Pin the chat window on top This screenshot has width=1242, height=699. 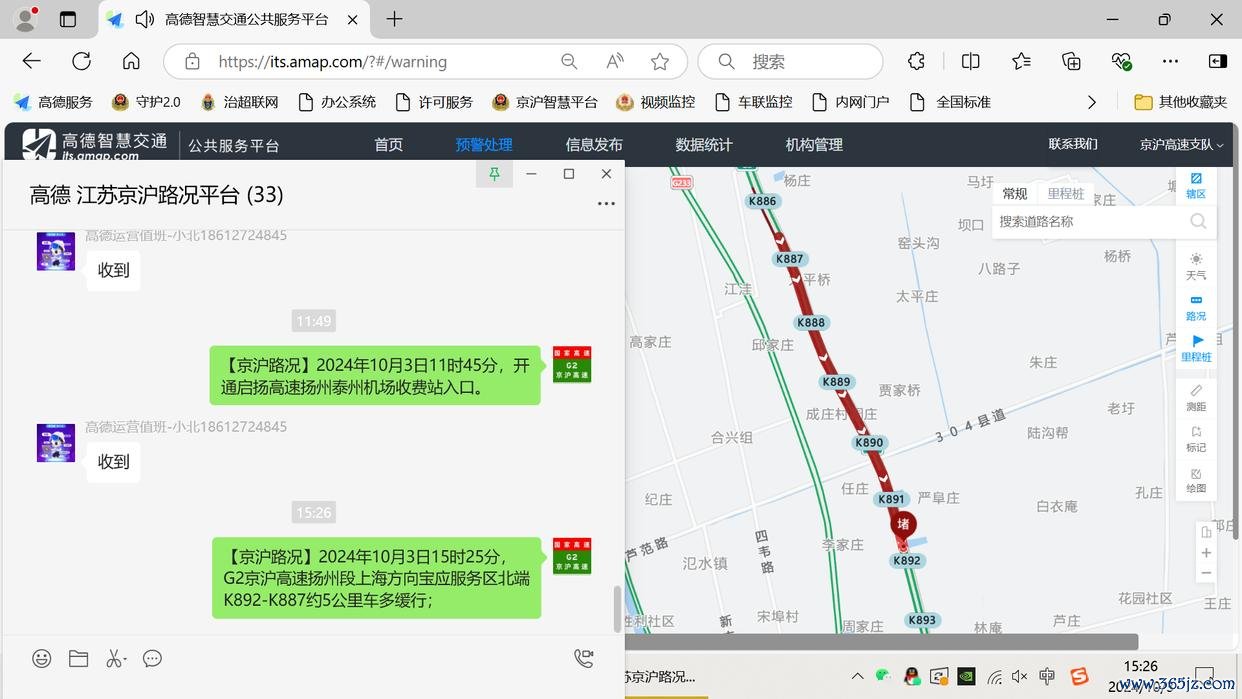tap(494, 174)
